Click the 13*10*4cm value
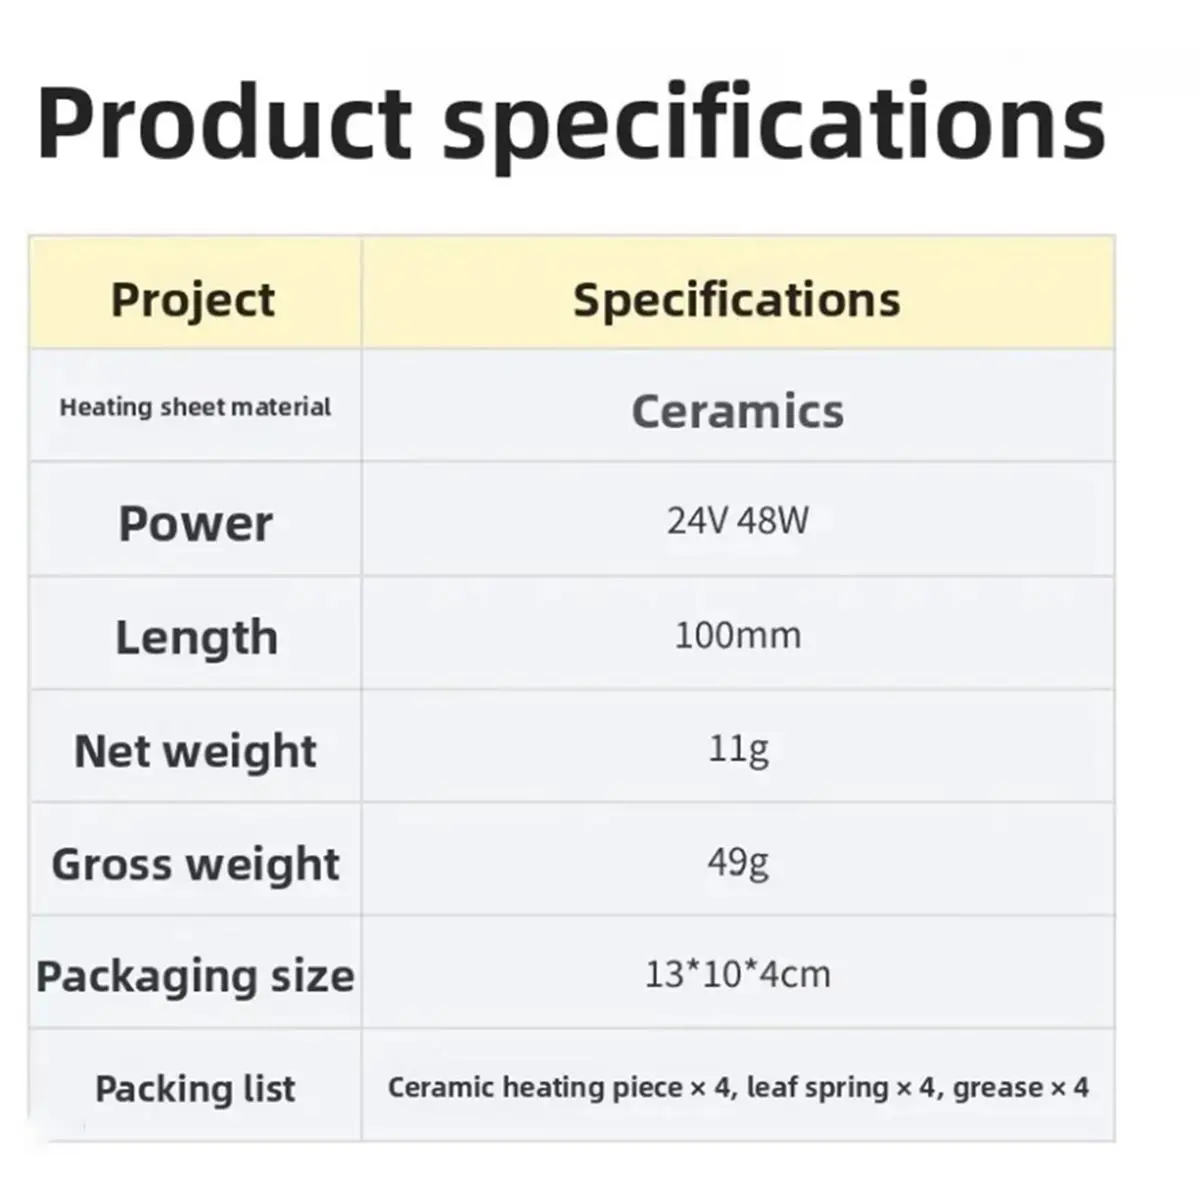Screen dimensions: 1200x1200 pyautogui.click(x=738, y=974)
